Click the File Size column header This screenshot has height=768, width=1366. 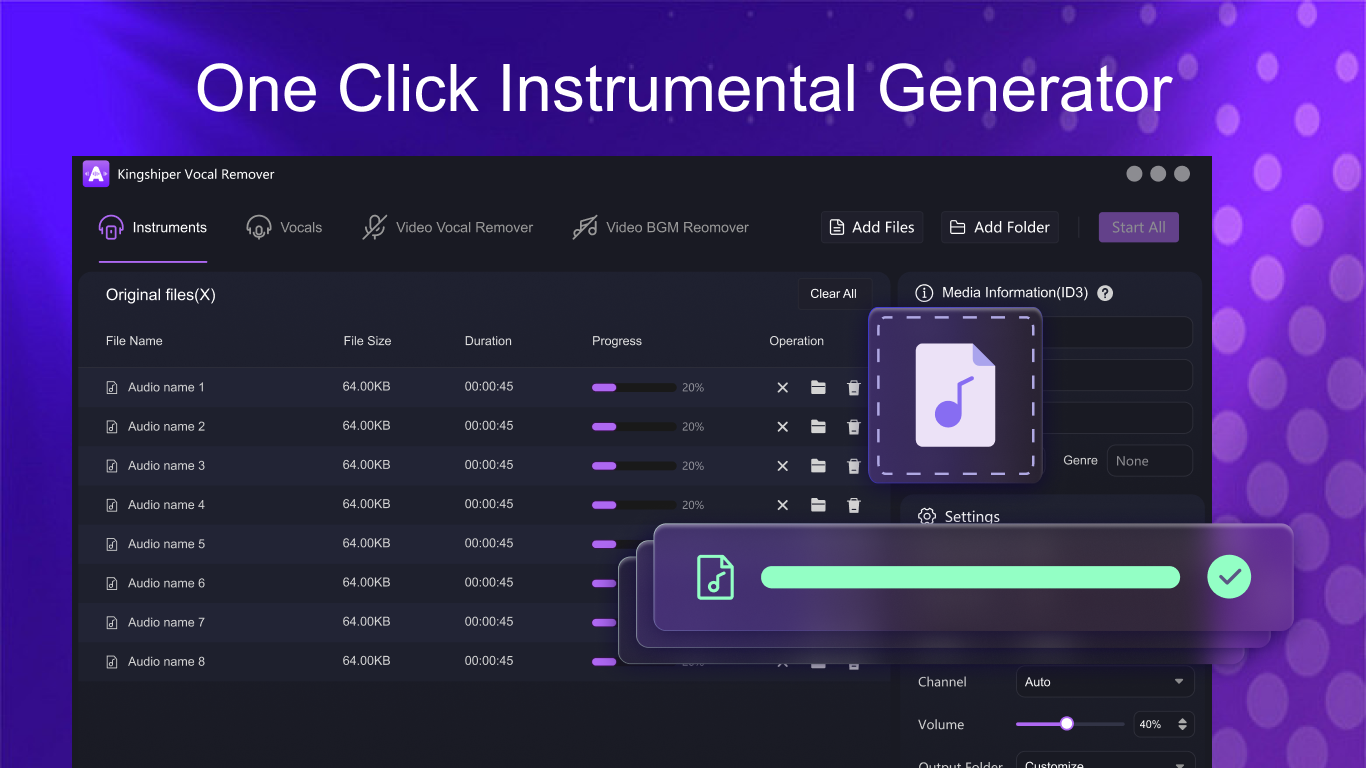[367, 341]
